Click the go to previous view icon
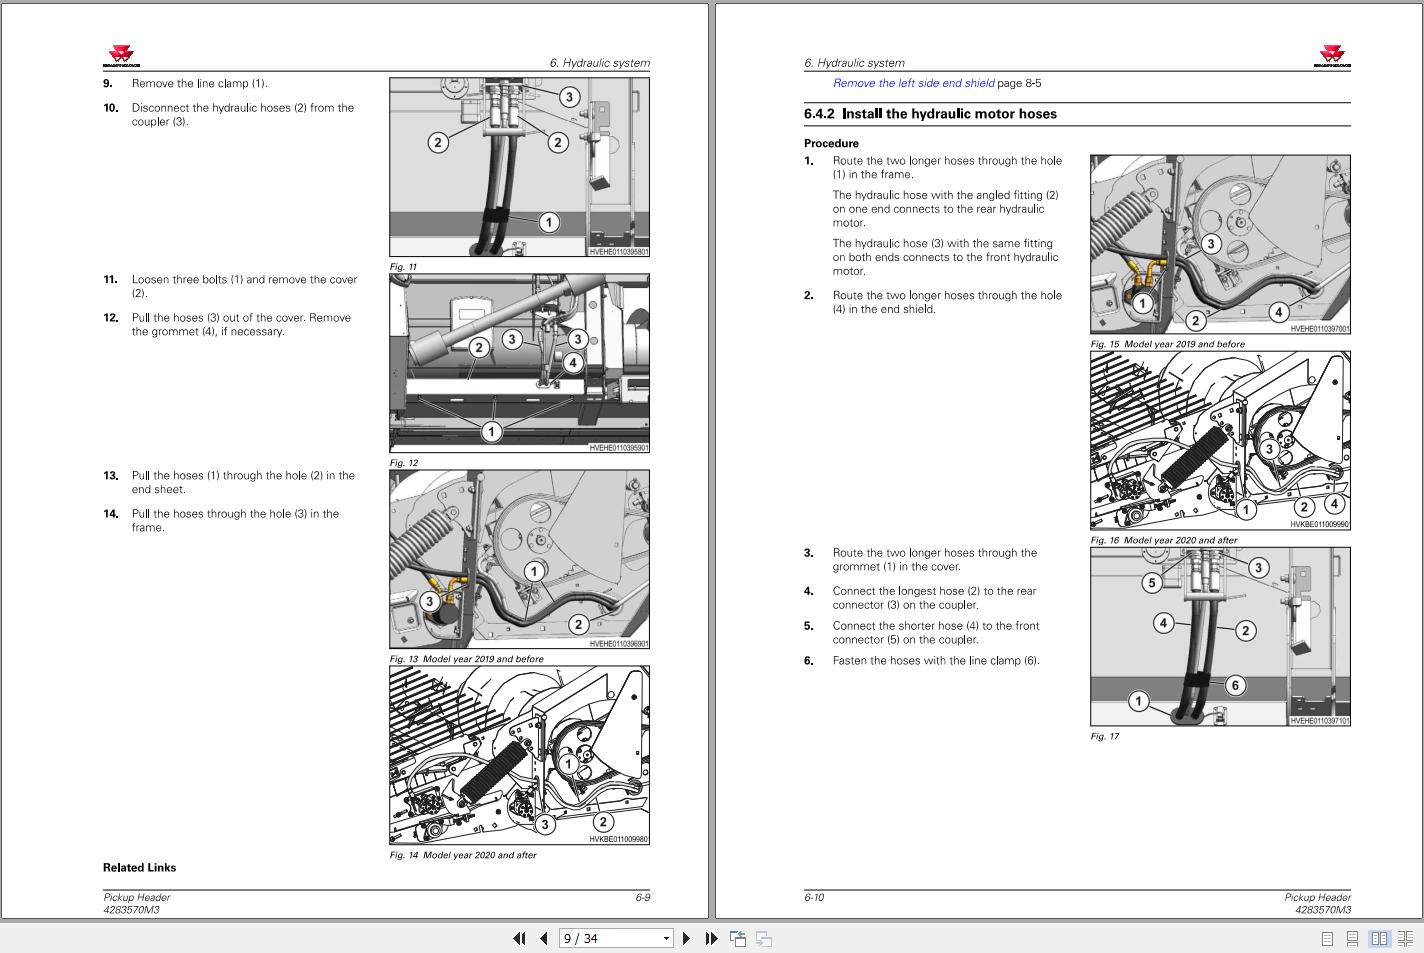This screenshot has height=953, width=1424. [738, 938]
